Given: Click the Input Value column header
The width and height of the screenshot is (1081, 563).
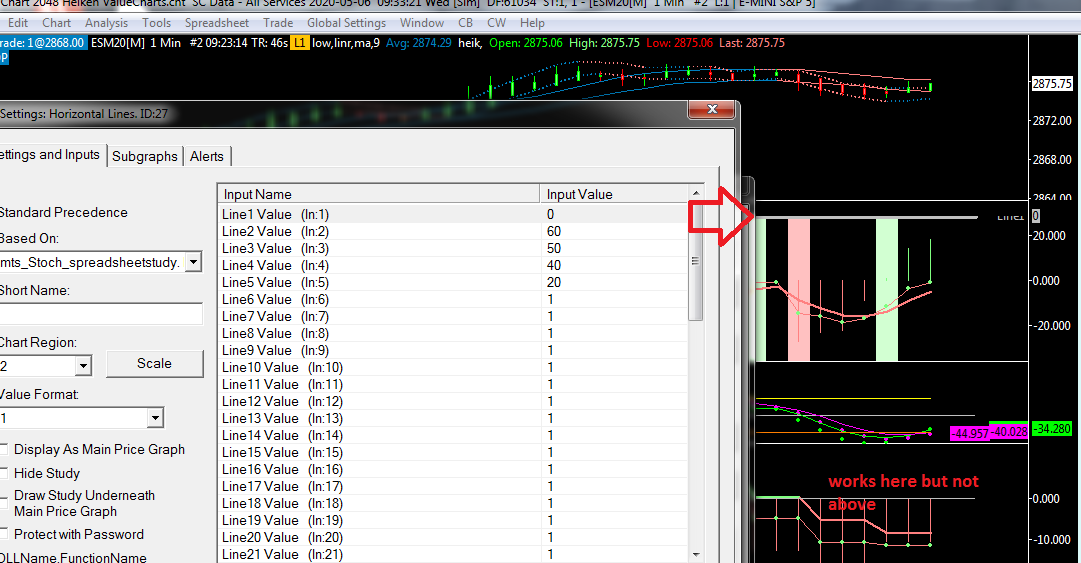Looking at the screenshot, I should click(x=614, y=194).
